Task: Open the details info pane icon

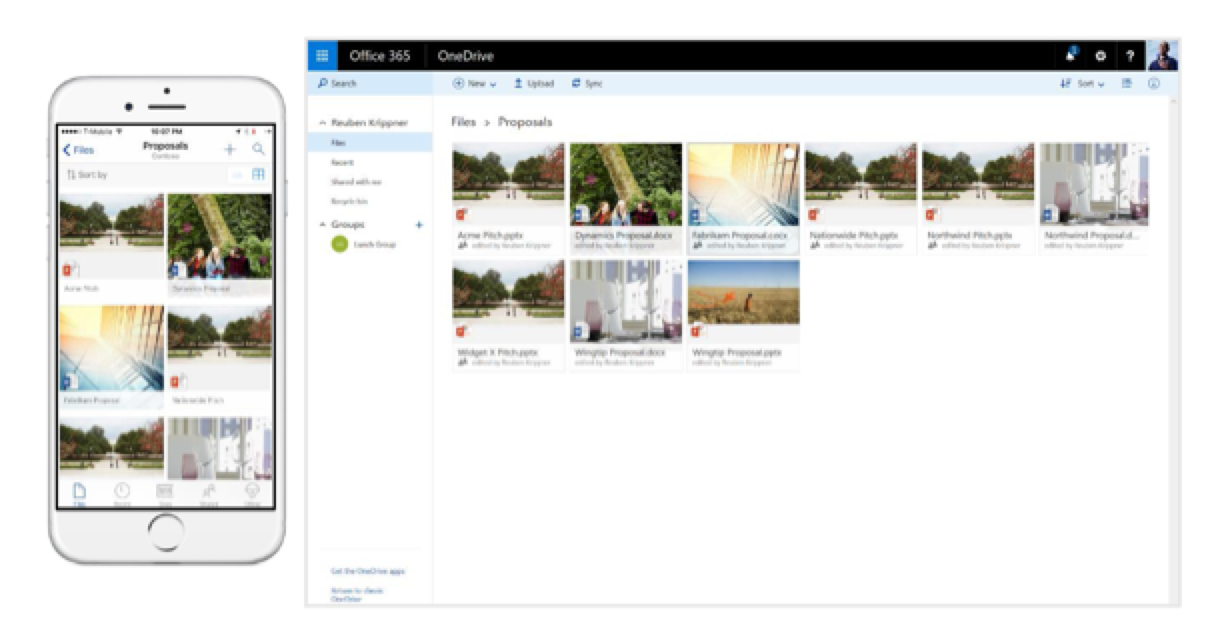Action: click(1153, 84)
